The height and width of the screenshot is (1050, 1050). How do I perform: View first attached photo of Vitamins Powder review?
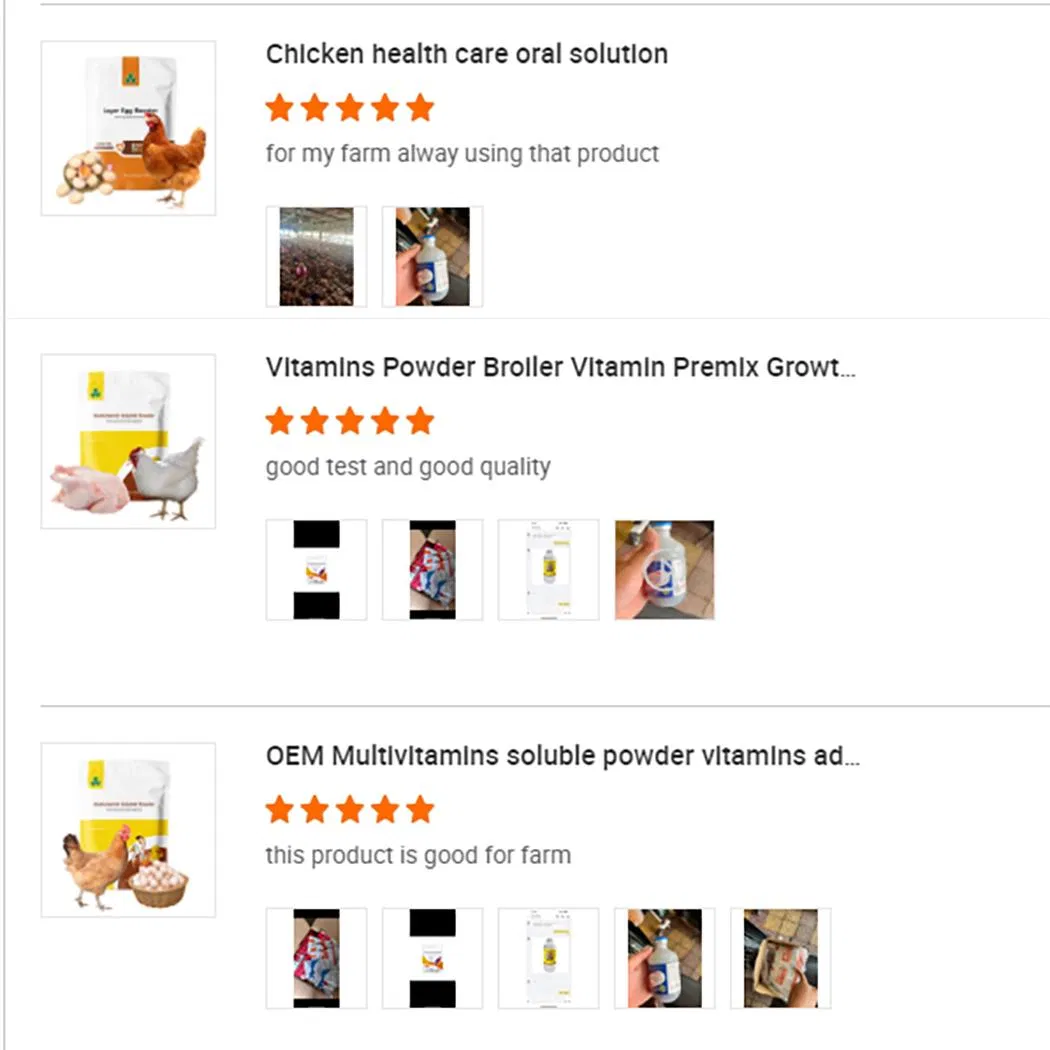pyautogui.click(x=316, y=569)
